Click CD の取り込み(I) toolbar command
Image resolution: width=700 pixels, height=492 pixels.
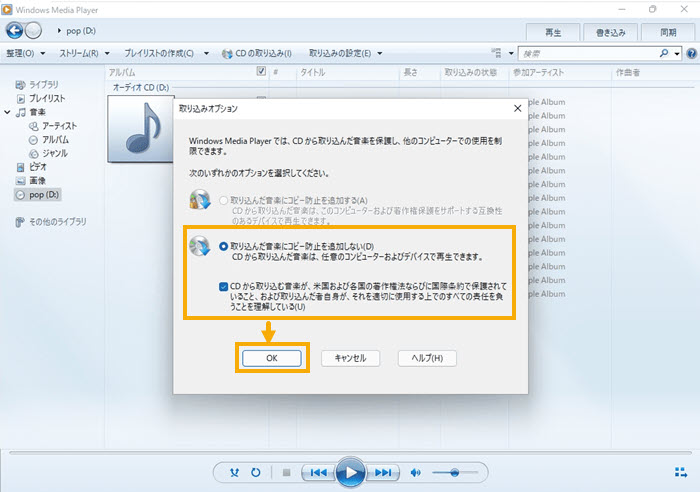(257, 54)
